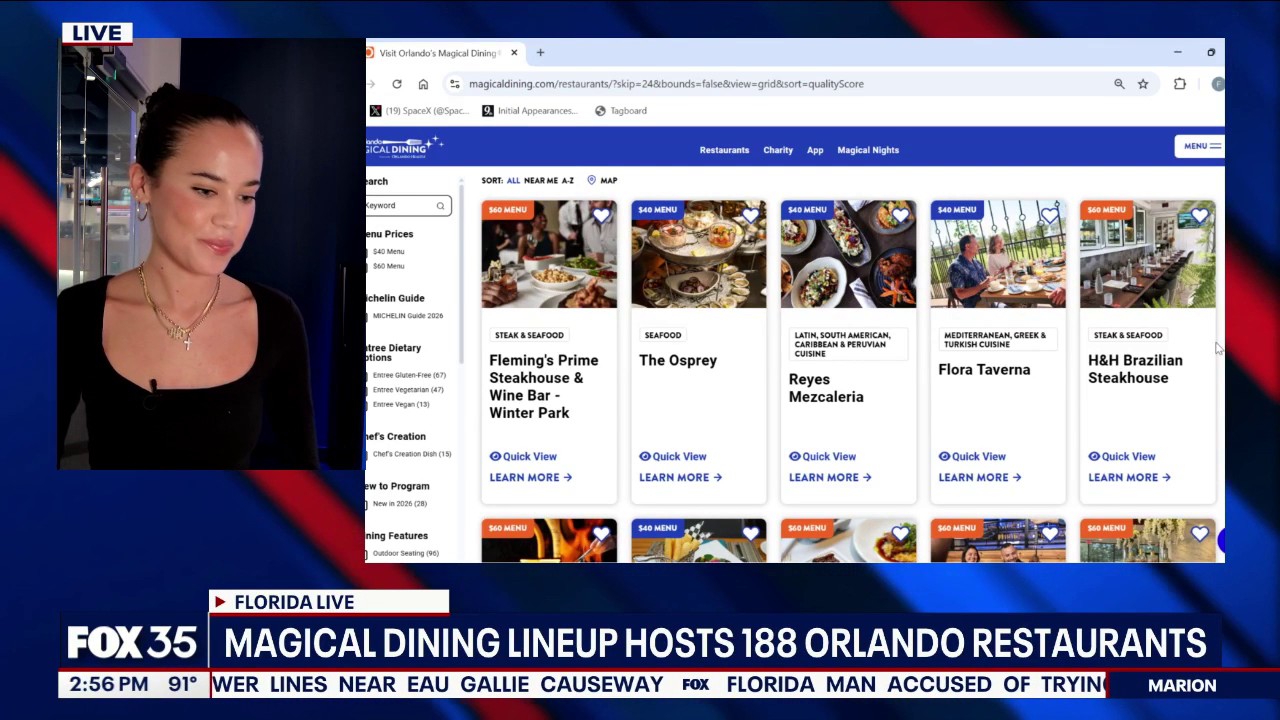Sort restaurants A-Z

pyautogui.click(x=568, y=181)
